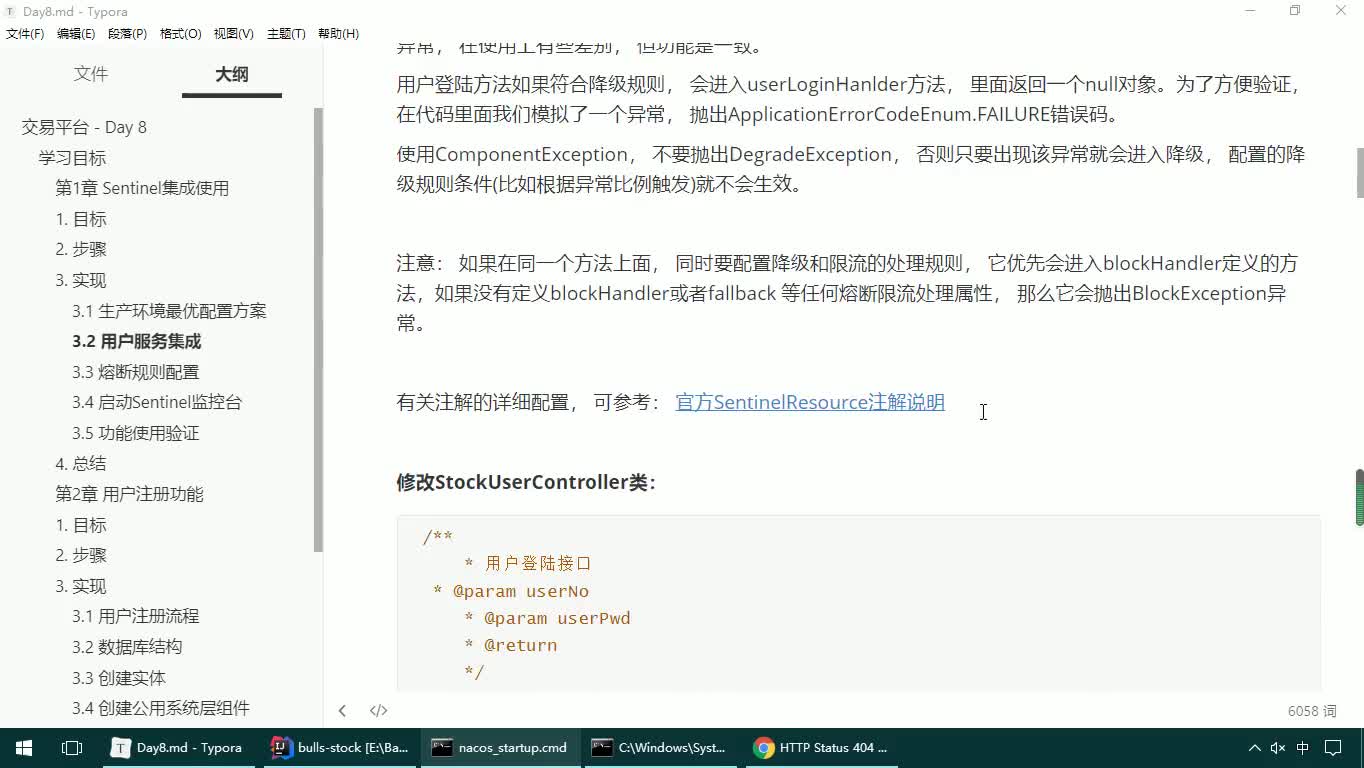
Task: Open the 主题(T) menu
Action: [286, 33]
